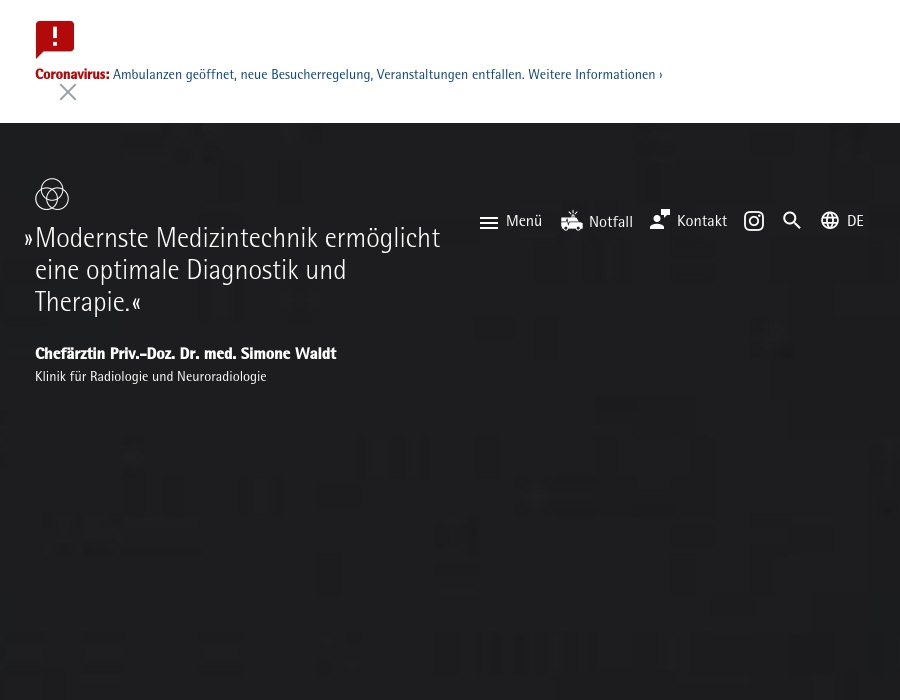Open 'Klinik für Radiologie und Neuroradiologie'
The image size is (900, 700).
click(151, 377)
